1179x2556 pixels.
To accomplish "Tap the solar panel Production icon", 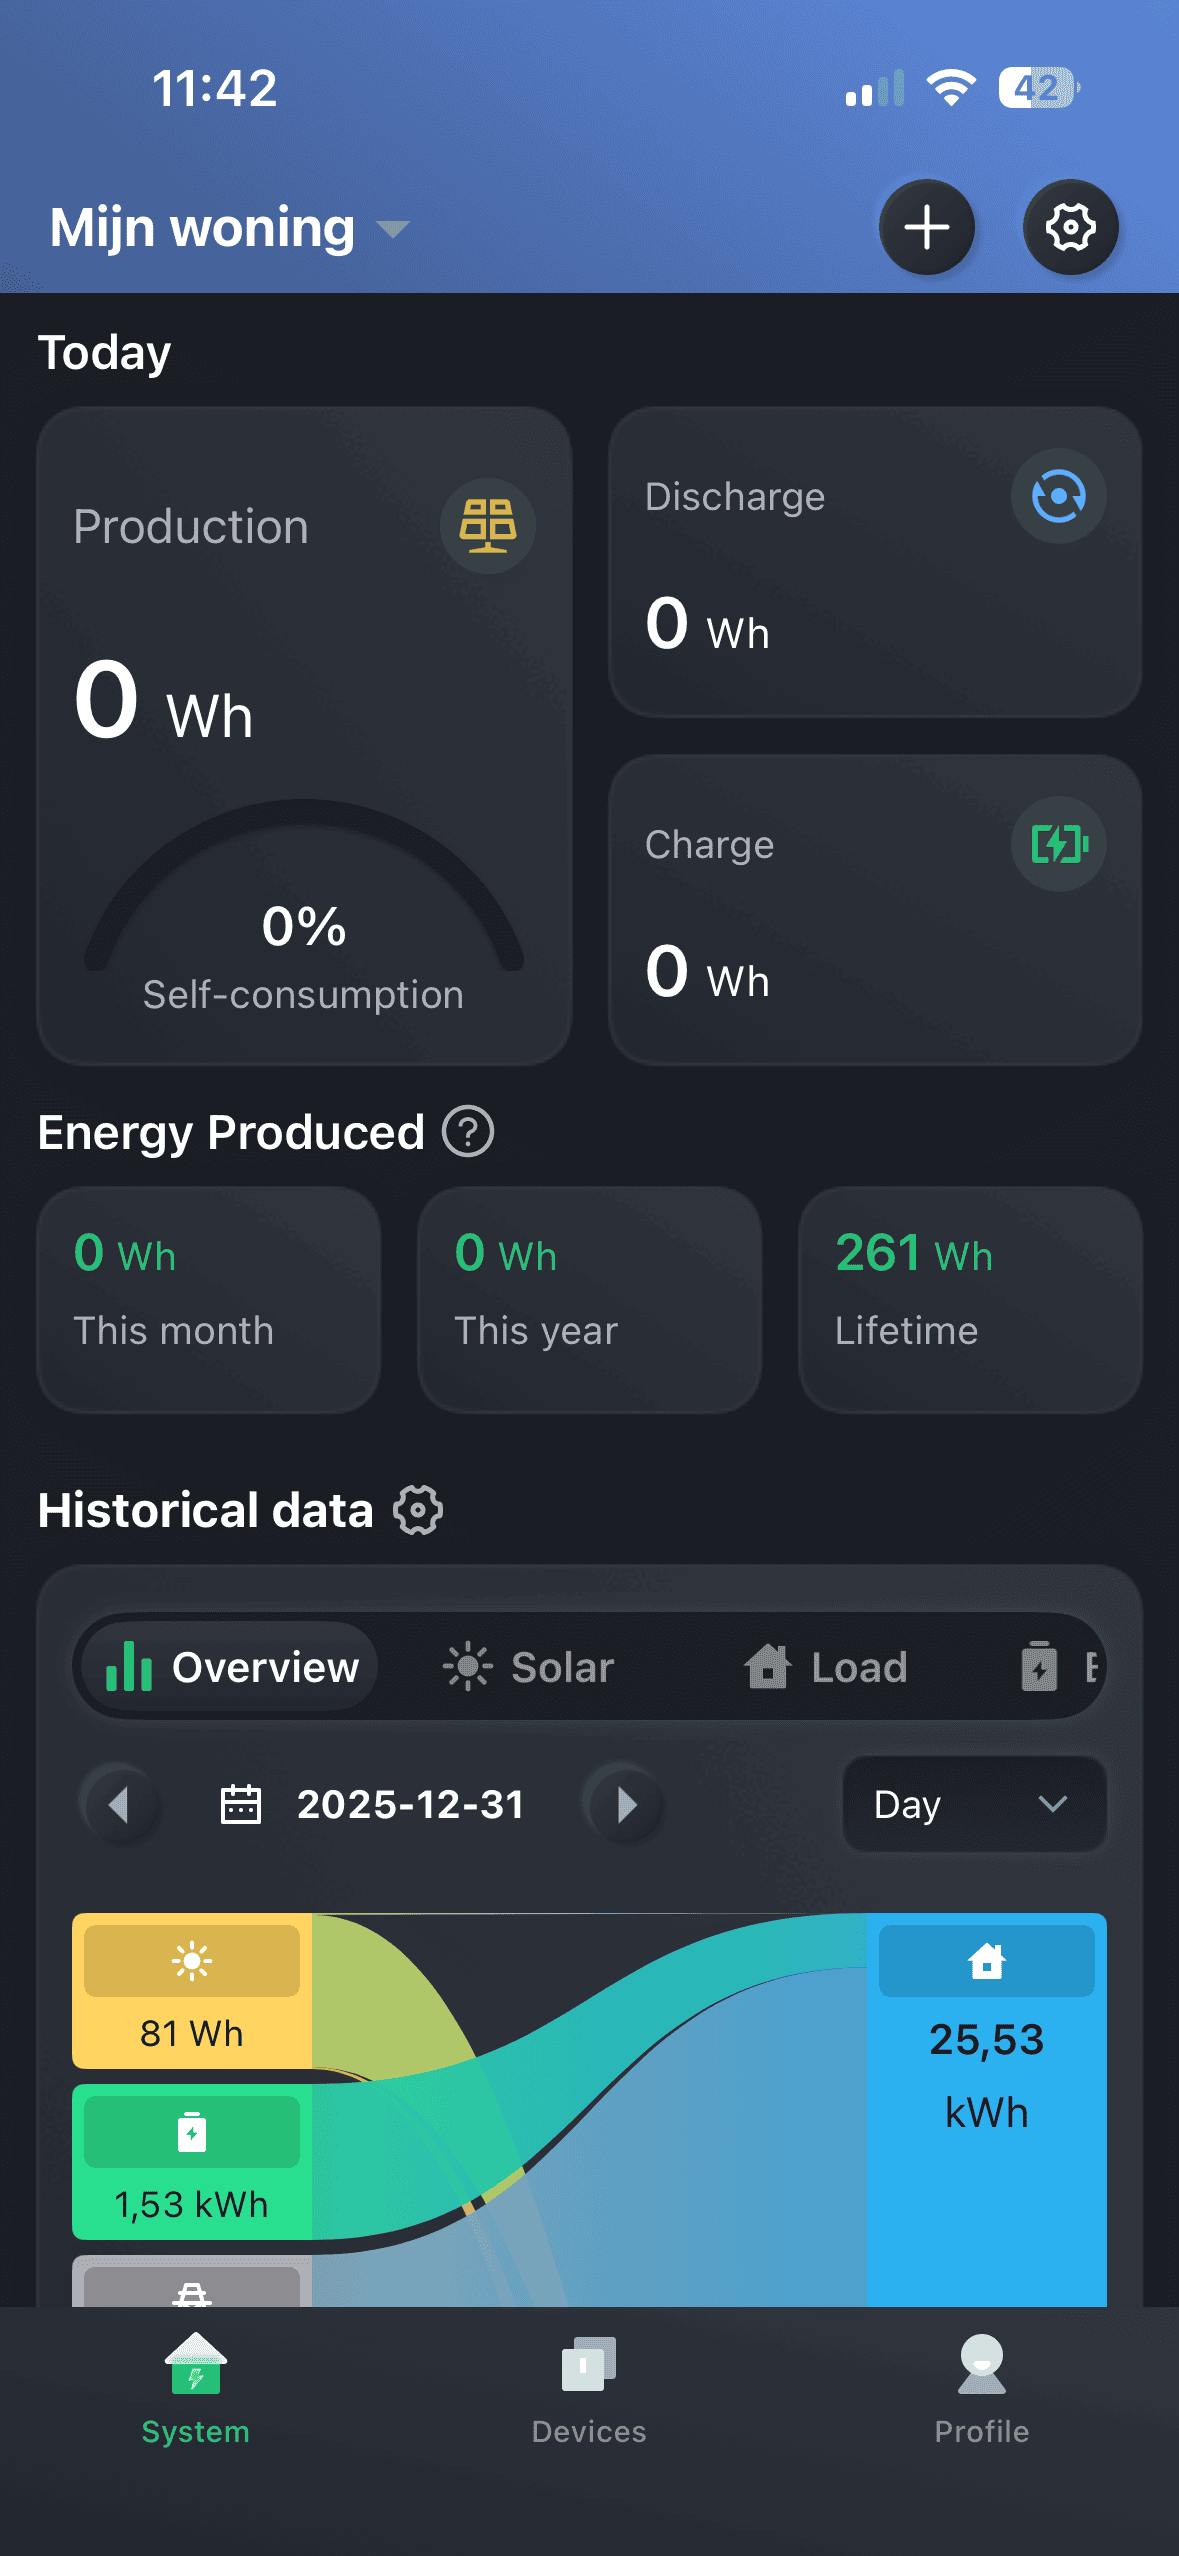I will point(488,525).
